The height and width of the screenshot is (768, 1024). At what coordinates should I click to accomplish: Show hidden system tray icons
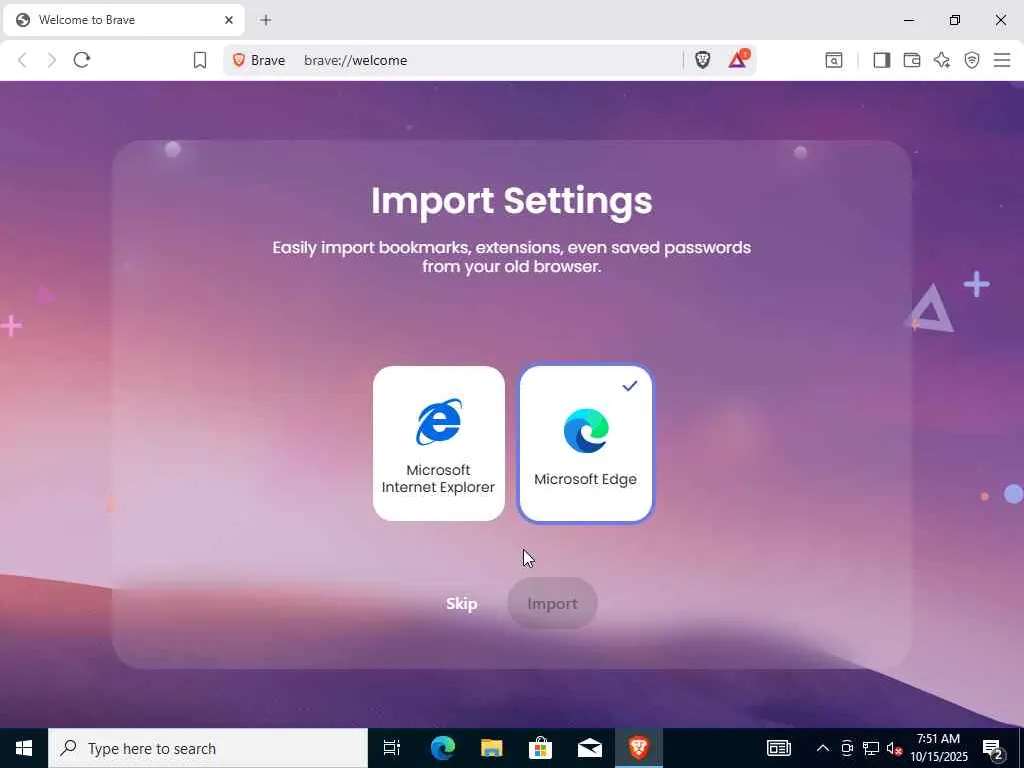tap(823, 748)
